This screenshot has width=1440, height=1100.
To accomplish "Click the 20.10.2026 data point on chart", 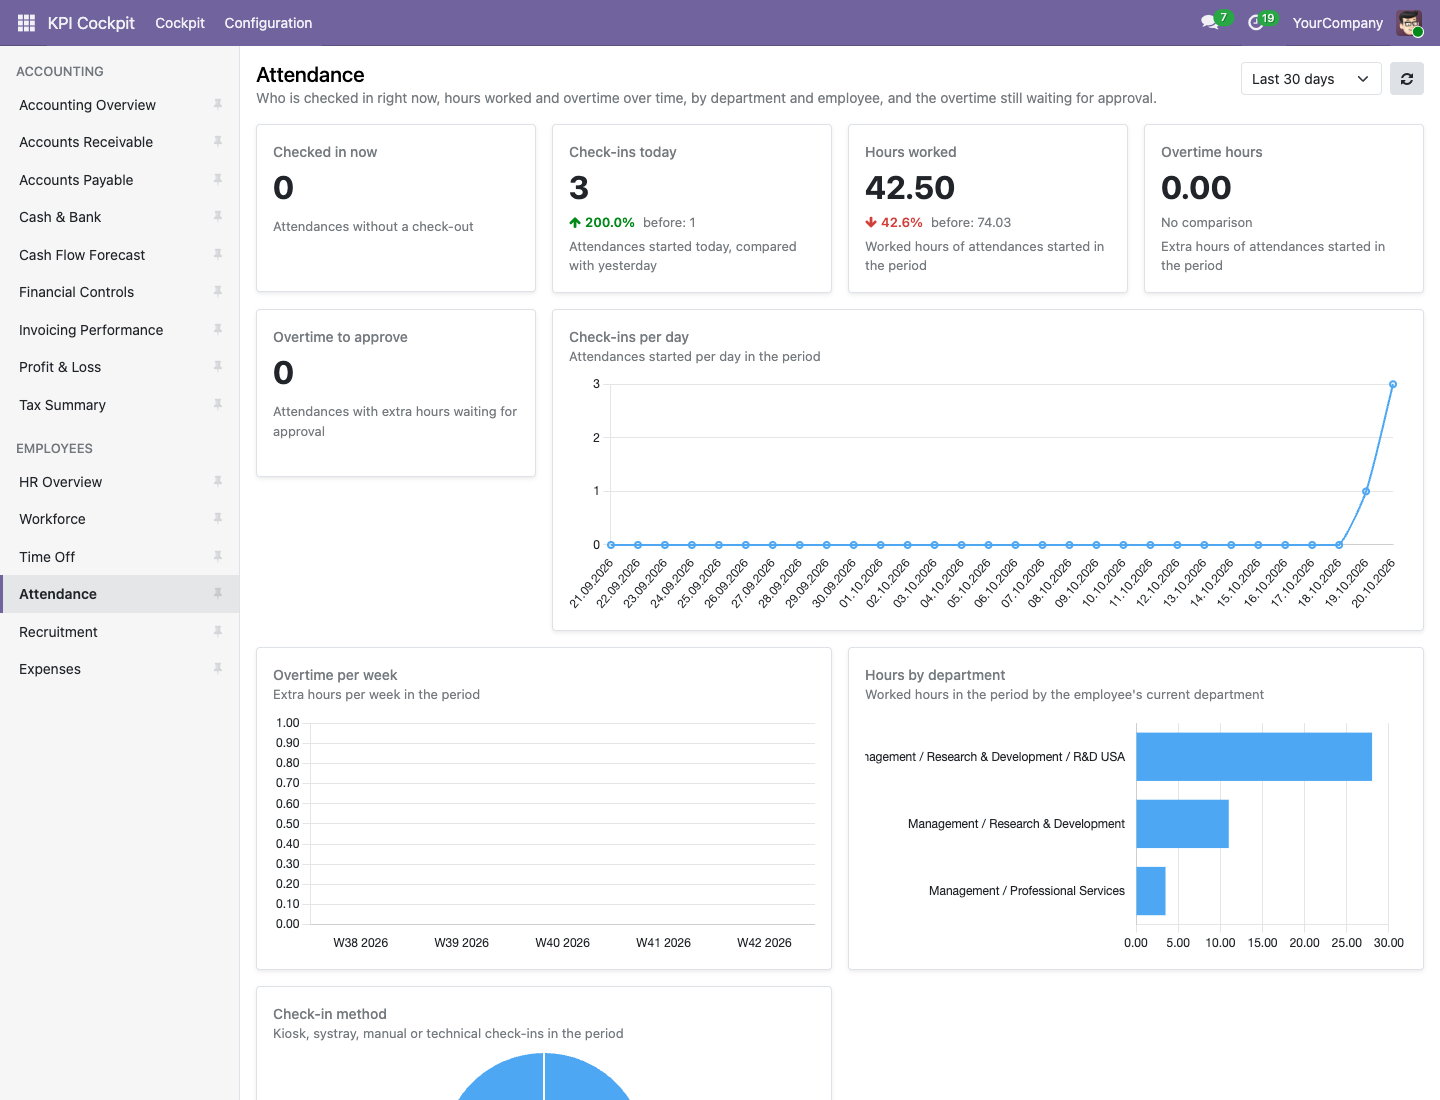I will pos(1393,384).
